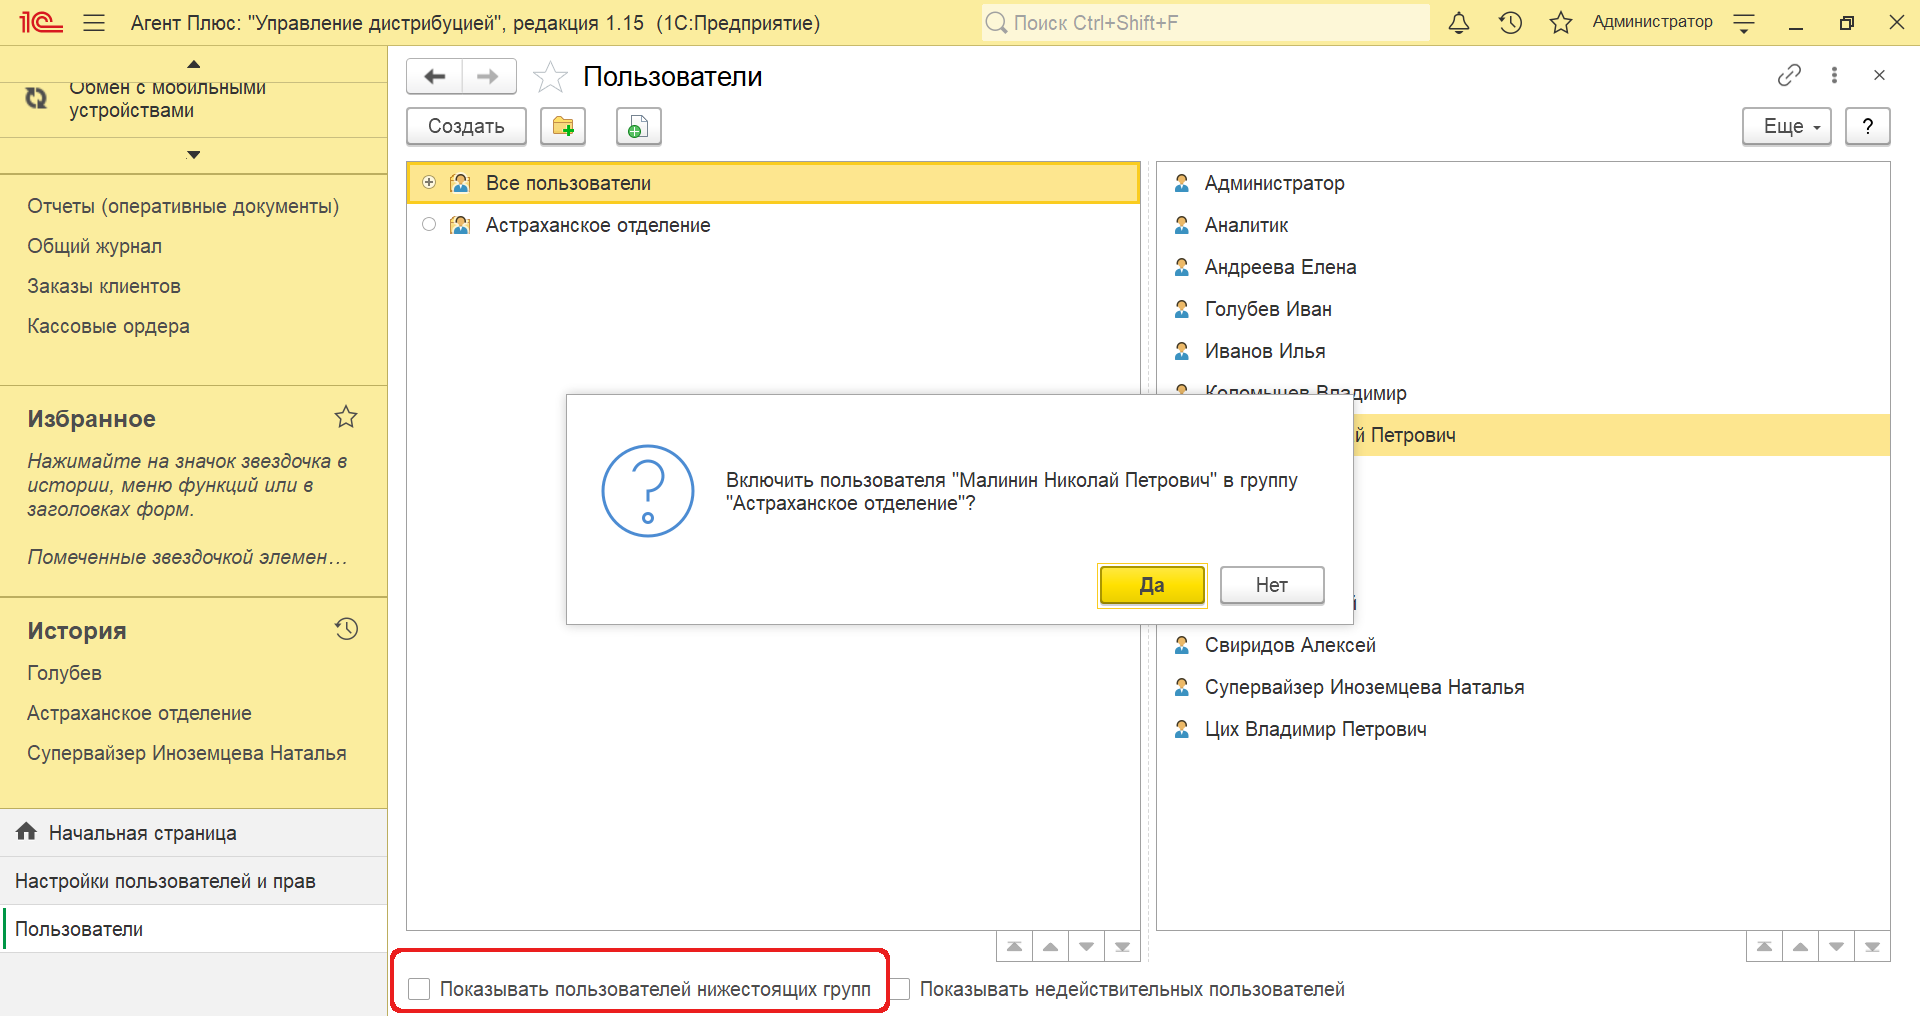Toggle showing invalid users checkbox
Screen dimensions: 1920x1016
901,989
